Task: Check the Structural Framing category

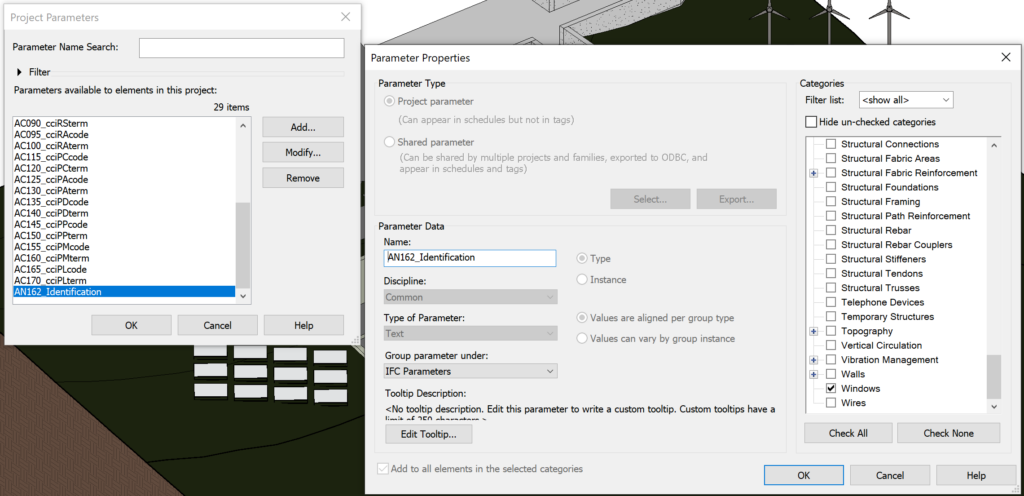Action: 831,202
